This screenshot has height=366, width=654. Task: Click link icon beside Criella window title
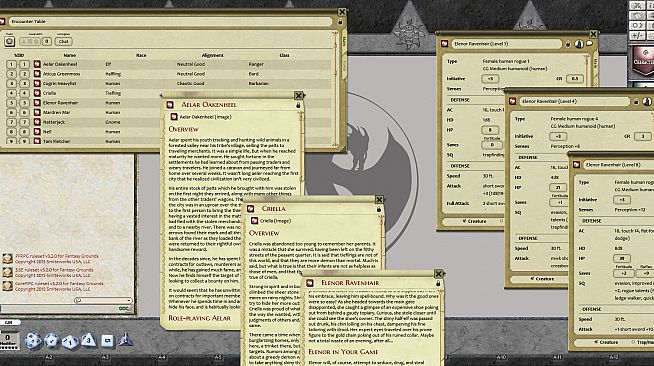point(251,208)
